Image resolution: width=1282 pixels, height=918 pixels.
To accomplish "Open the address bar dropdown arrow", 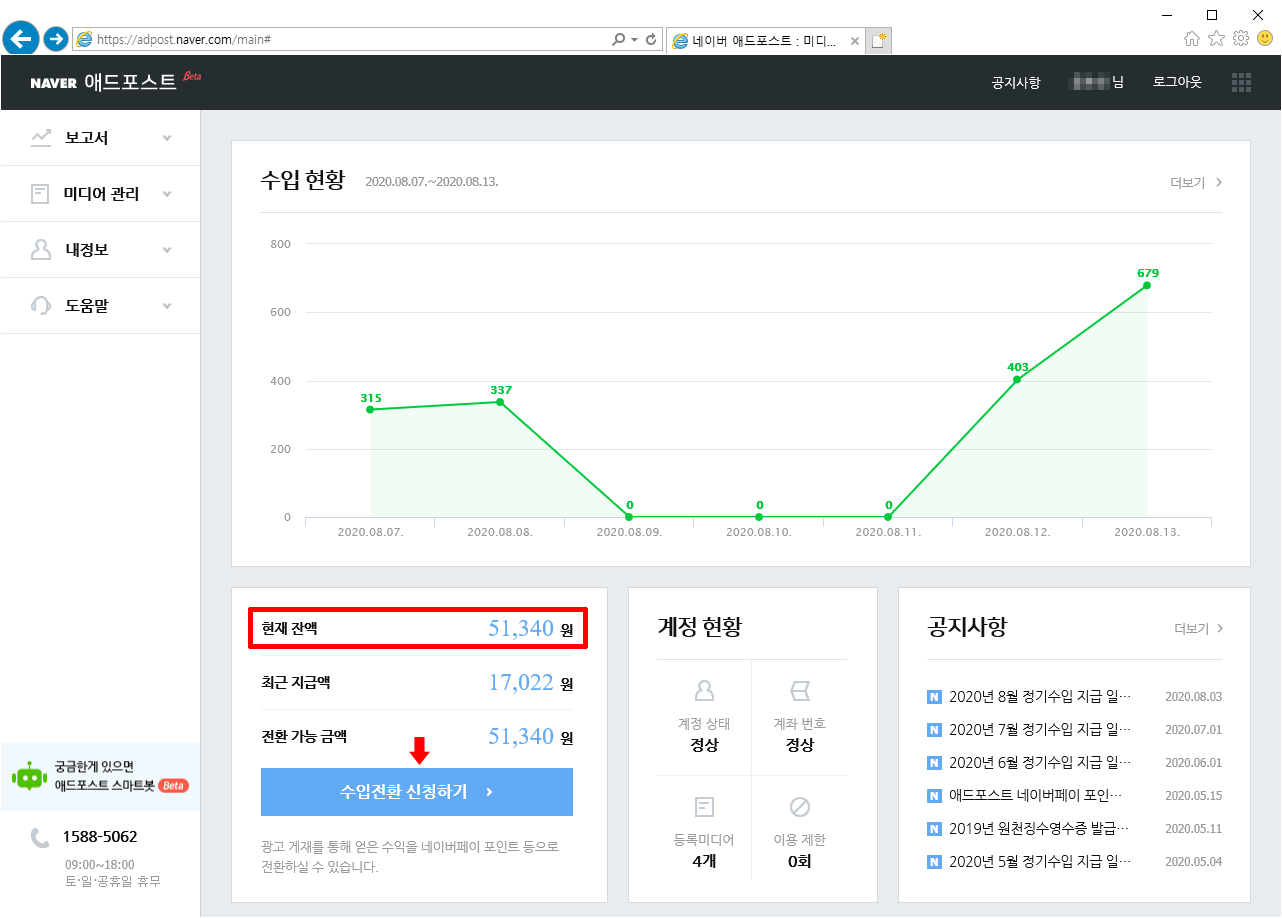I will tap(634, 39).
